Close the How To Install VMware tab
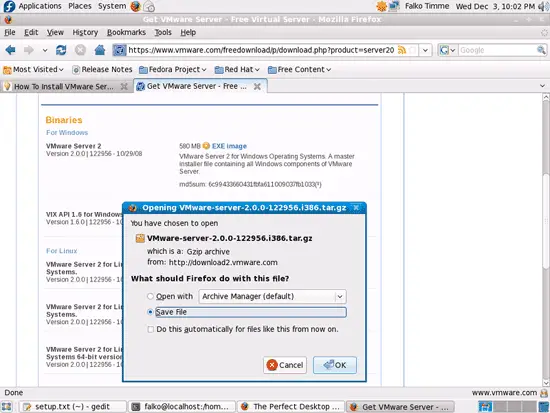Viewport: 550px width, 413px height. (x=124, y=86)
